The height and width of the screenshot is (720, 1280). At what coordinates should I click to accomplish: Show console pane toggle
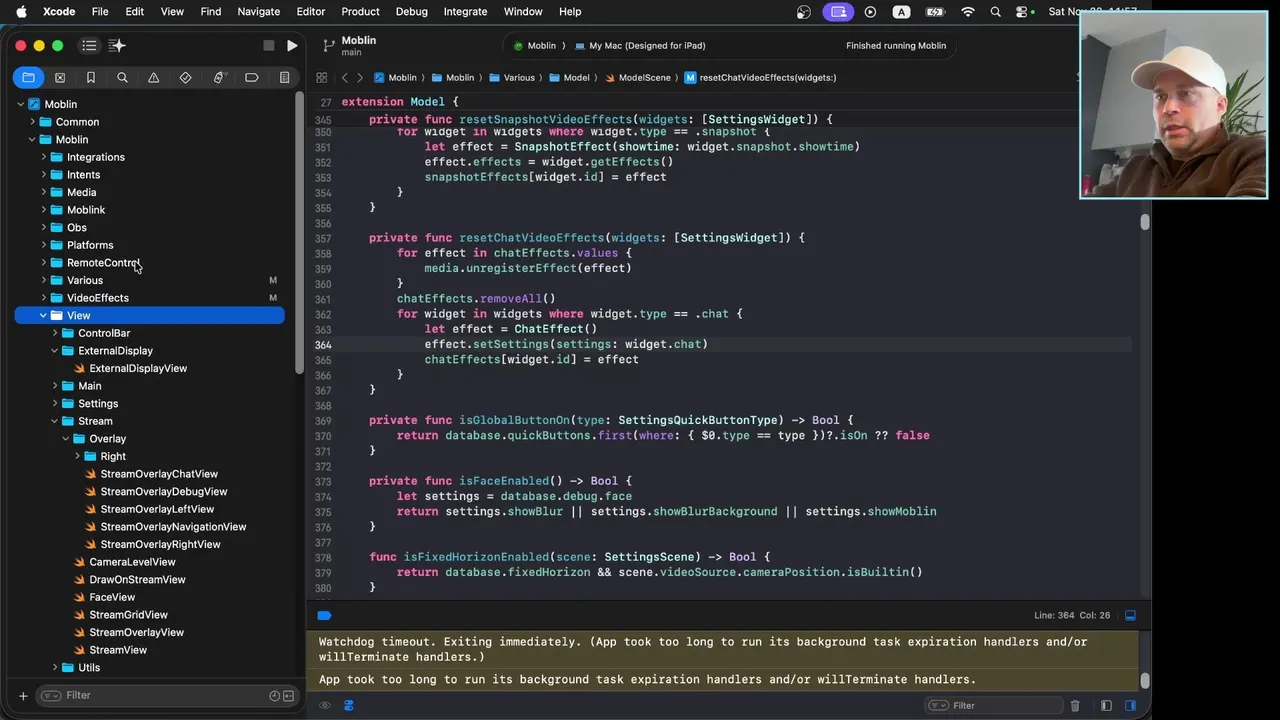coord(1130,705)
